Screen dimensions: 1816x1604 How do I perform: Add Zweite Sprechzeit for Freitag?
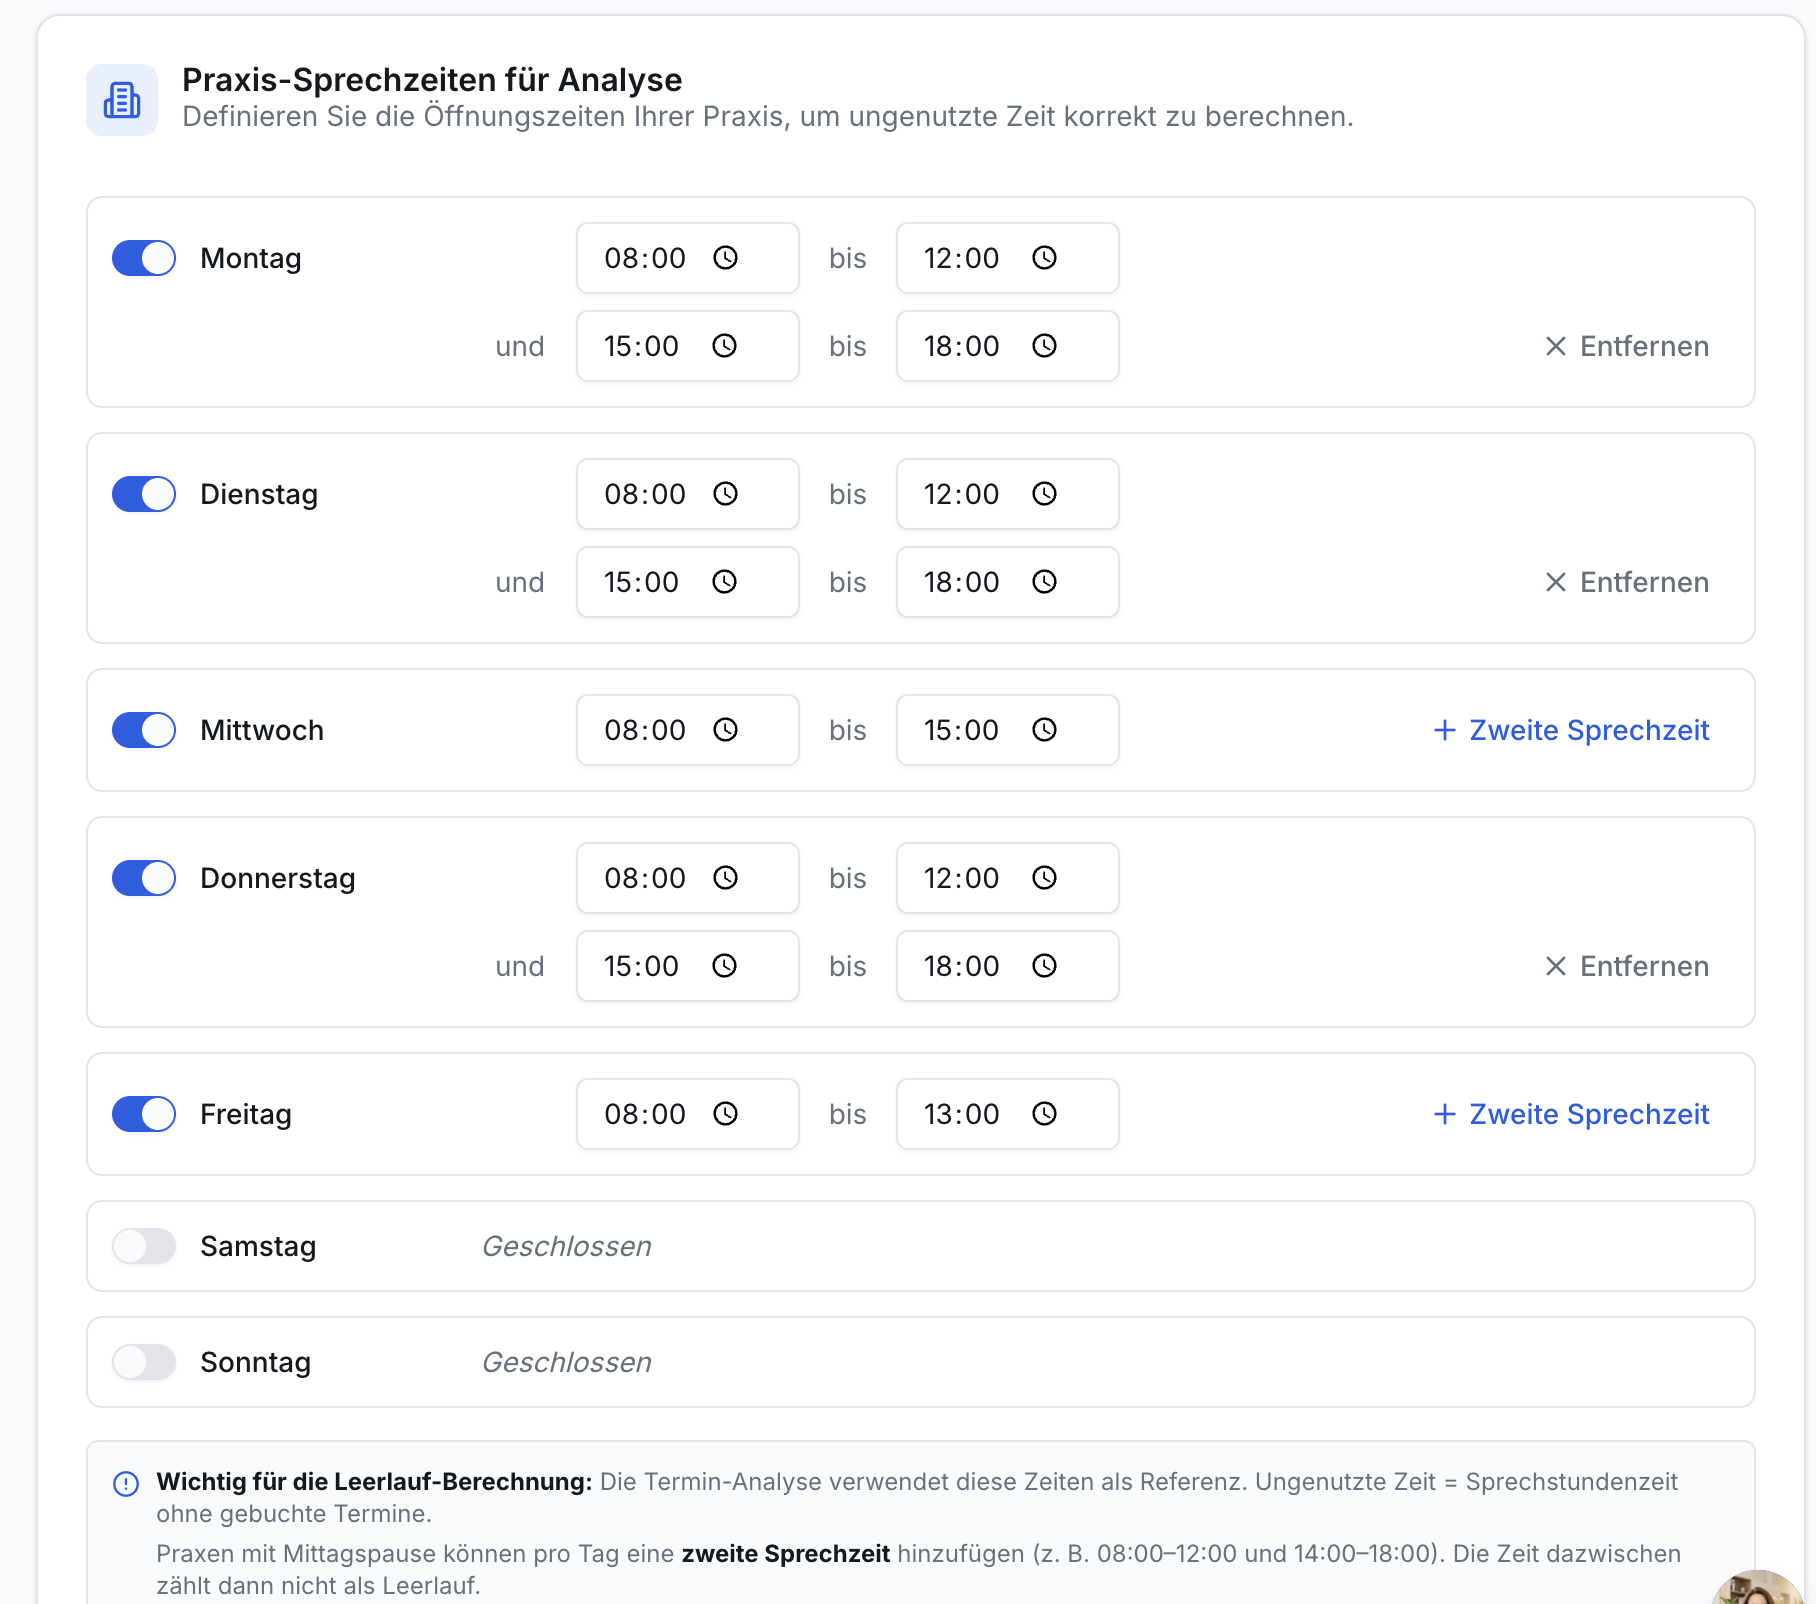(1571, 1114)
